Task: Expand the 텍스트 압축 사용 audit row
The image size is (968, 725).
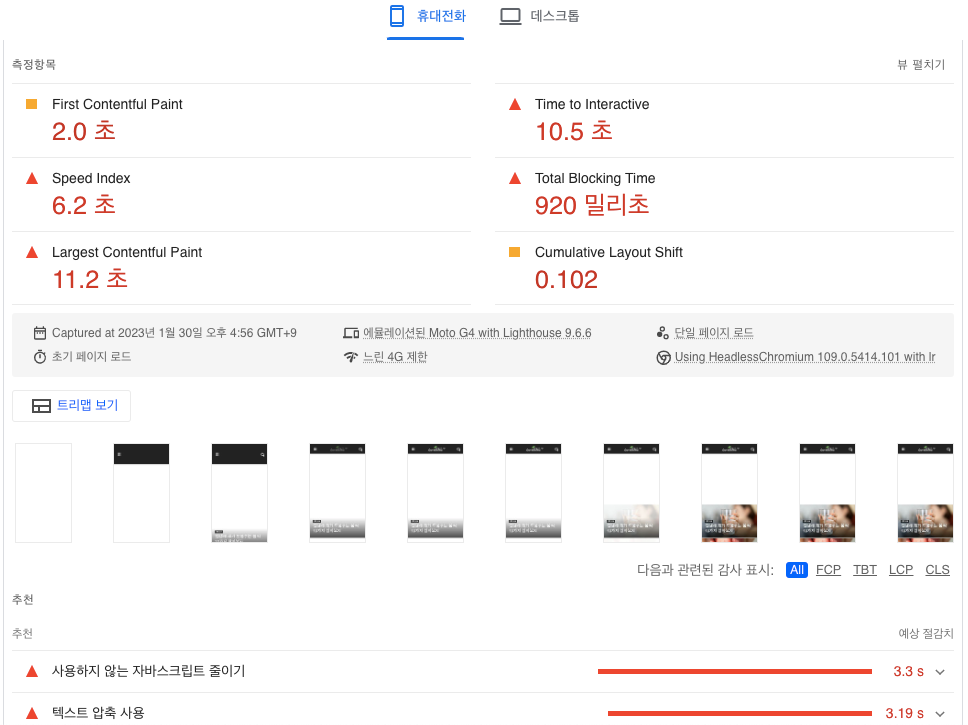Action: click(940, 712)
